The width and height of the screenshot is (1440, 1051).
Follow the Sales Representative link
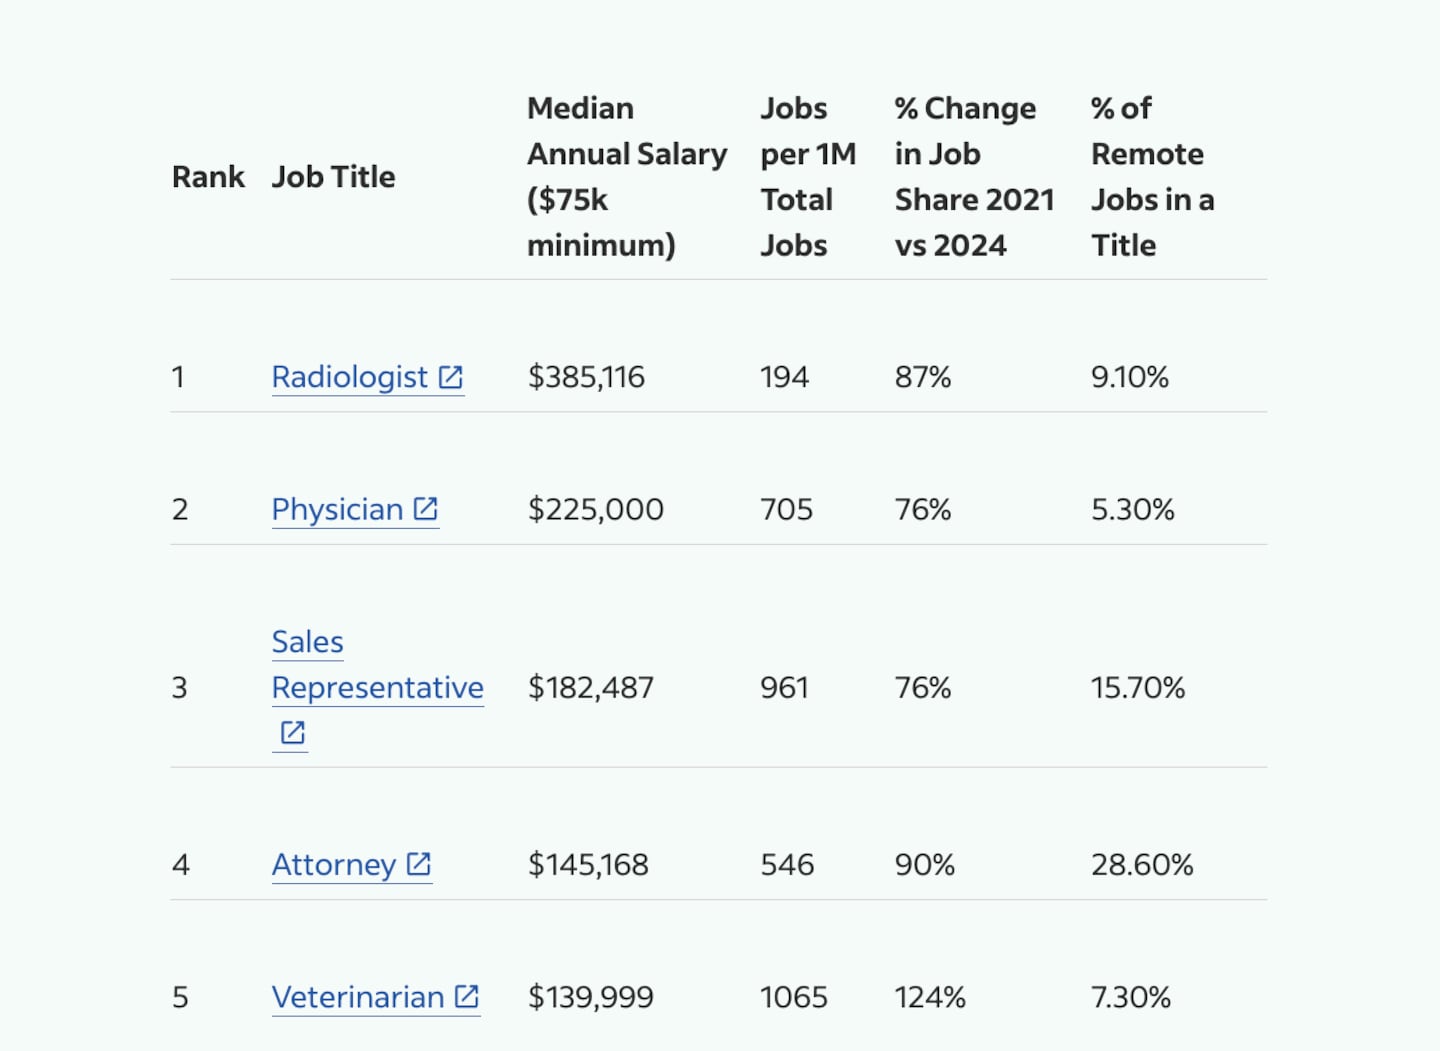coord(377,687)
